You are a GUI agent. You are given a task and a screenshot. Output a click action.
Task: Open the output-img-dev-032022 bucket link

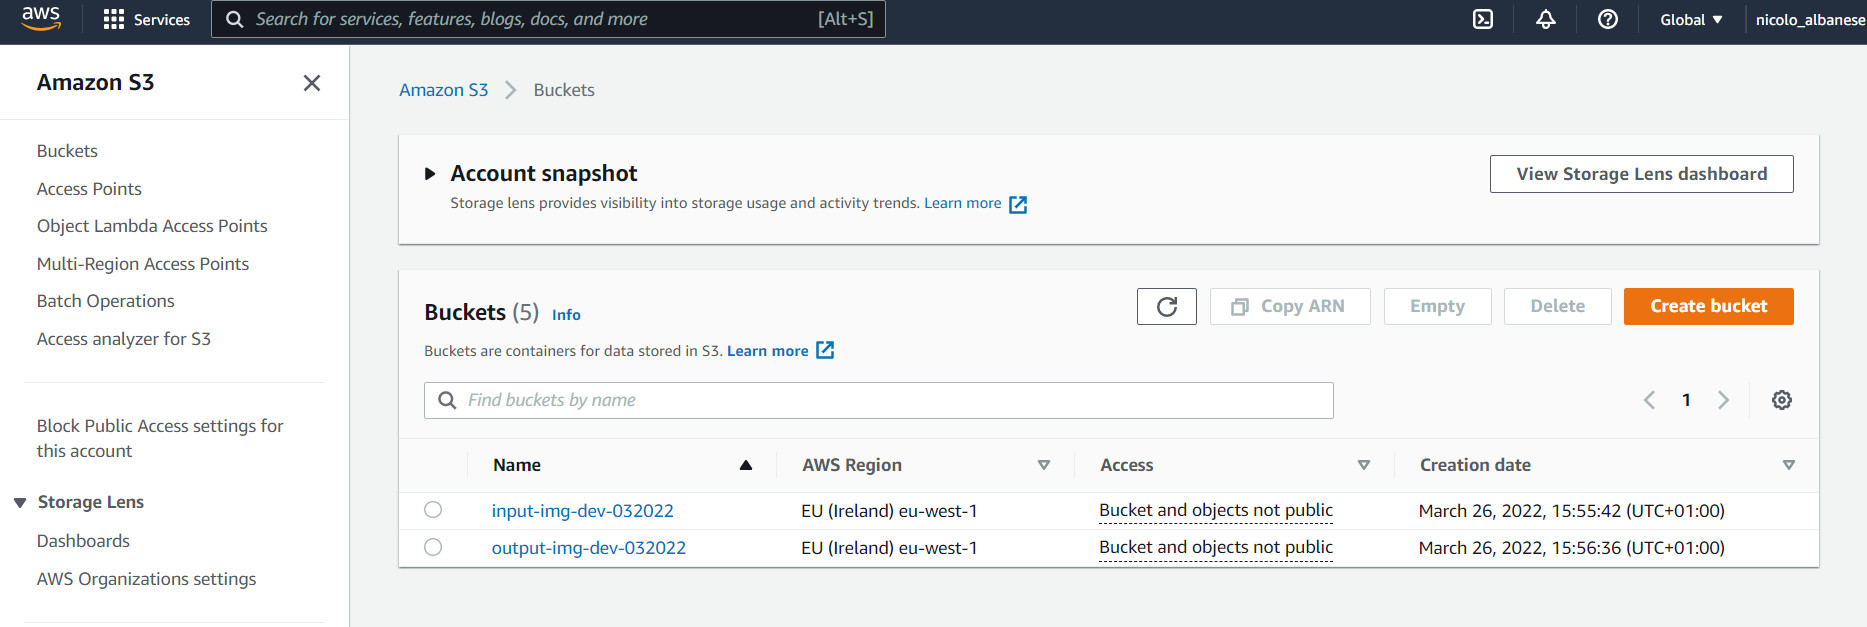pyautogui.click(x=588, y=548)
